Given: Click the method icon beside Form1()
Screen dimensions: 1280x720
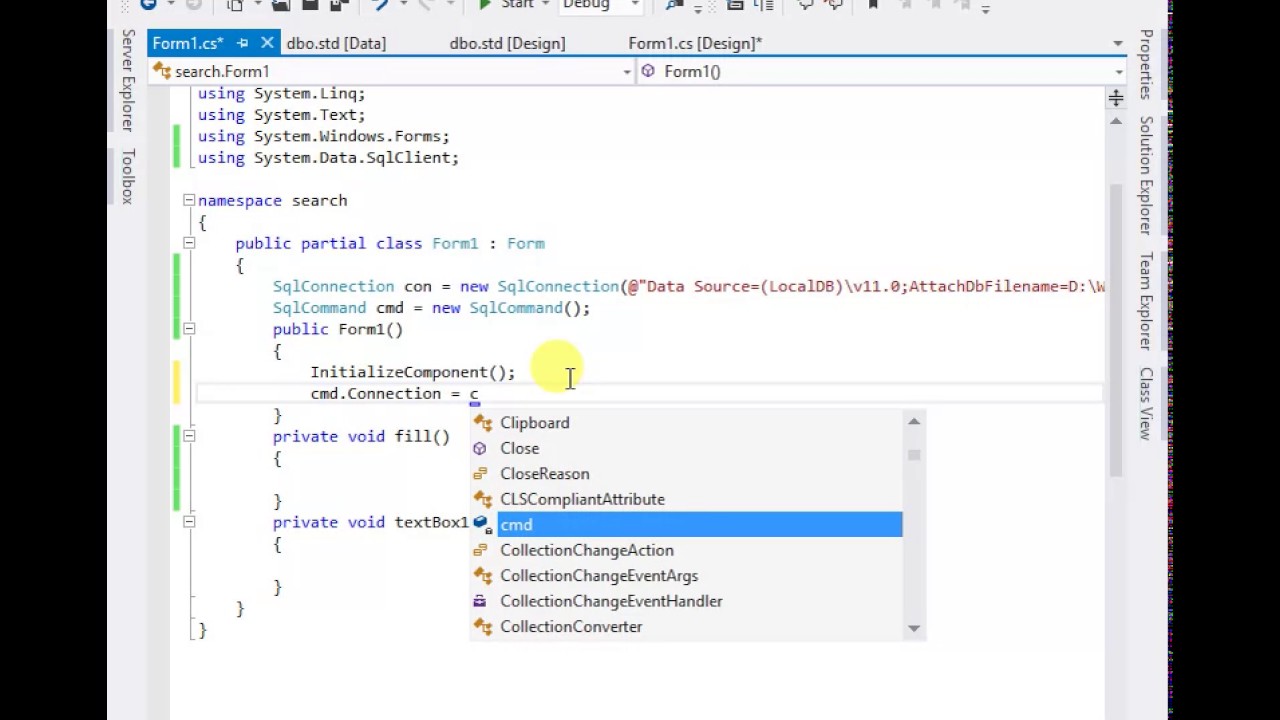Looking at the screenshot, I should tap(648, 71).
